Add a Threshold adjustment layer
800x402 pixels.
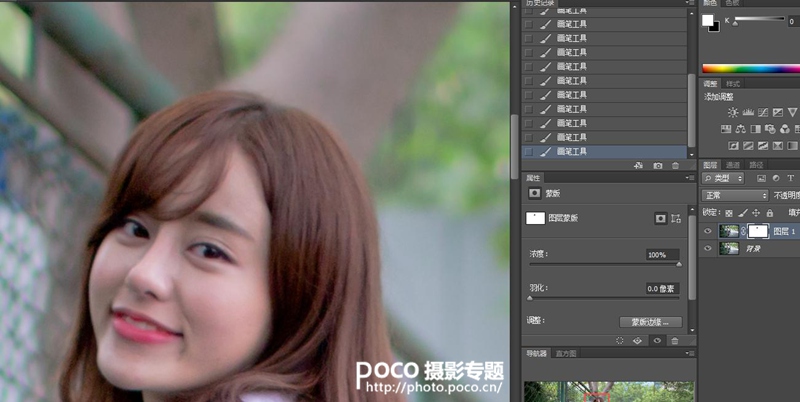(763, 146)
